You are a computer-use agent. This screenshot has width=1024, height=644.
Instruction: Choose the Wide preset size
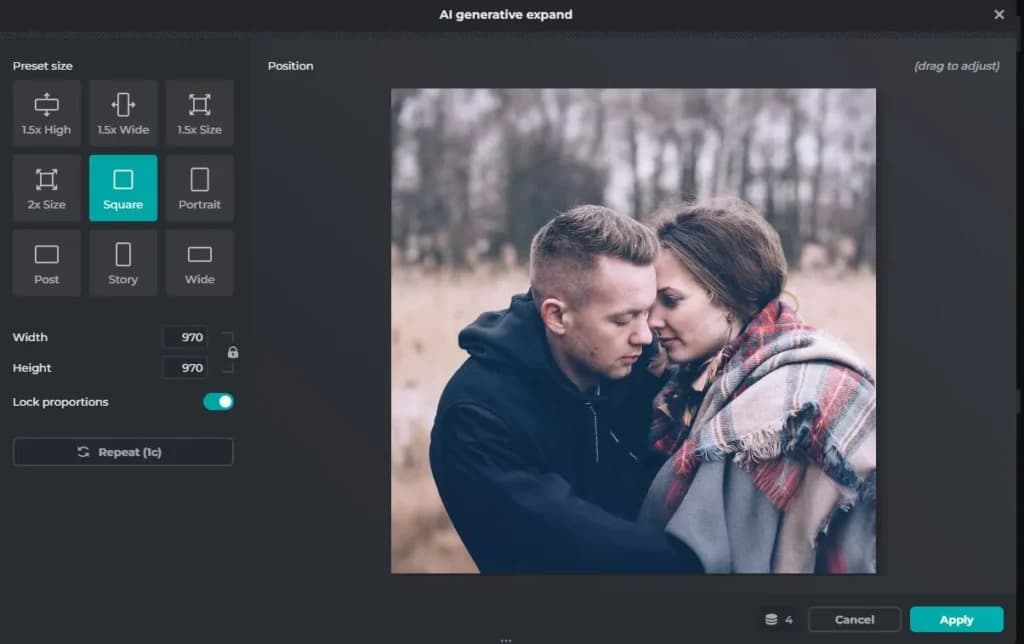199,263
